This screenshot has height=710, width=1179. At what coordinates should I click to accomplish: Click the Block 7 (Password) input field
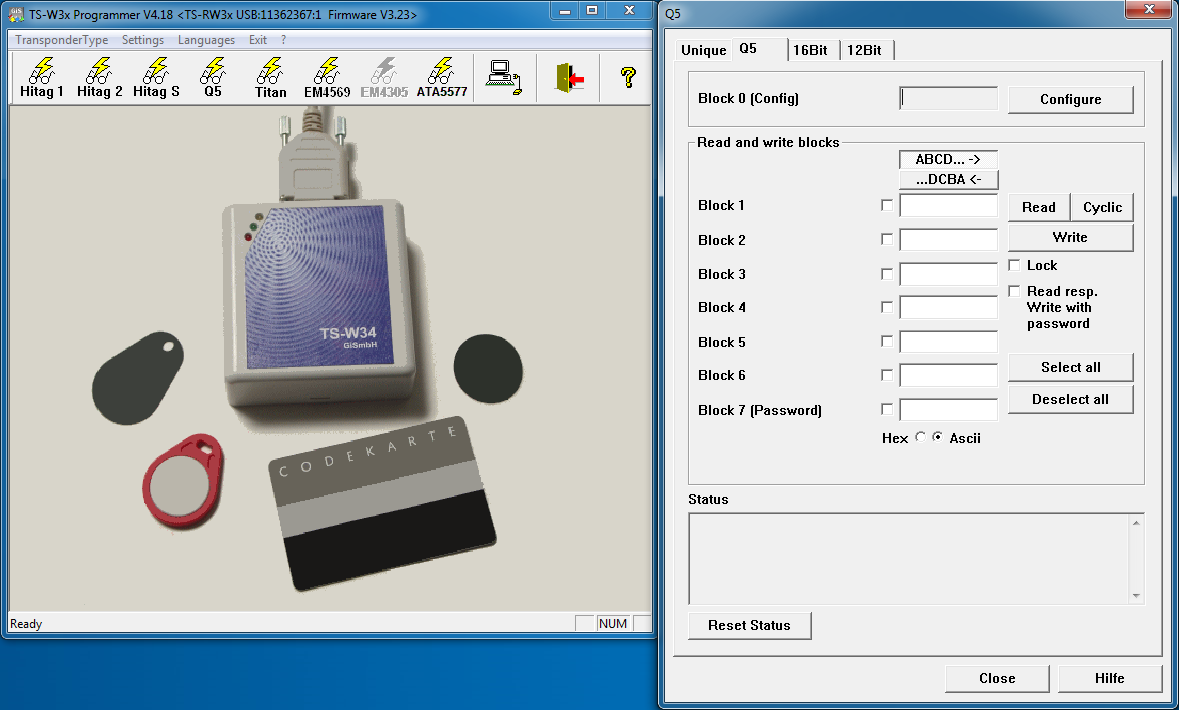pyautogui.click(x=948, y=410)
